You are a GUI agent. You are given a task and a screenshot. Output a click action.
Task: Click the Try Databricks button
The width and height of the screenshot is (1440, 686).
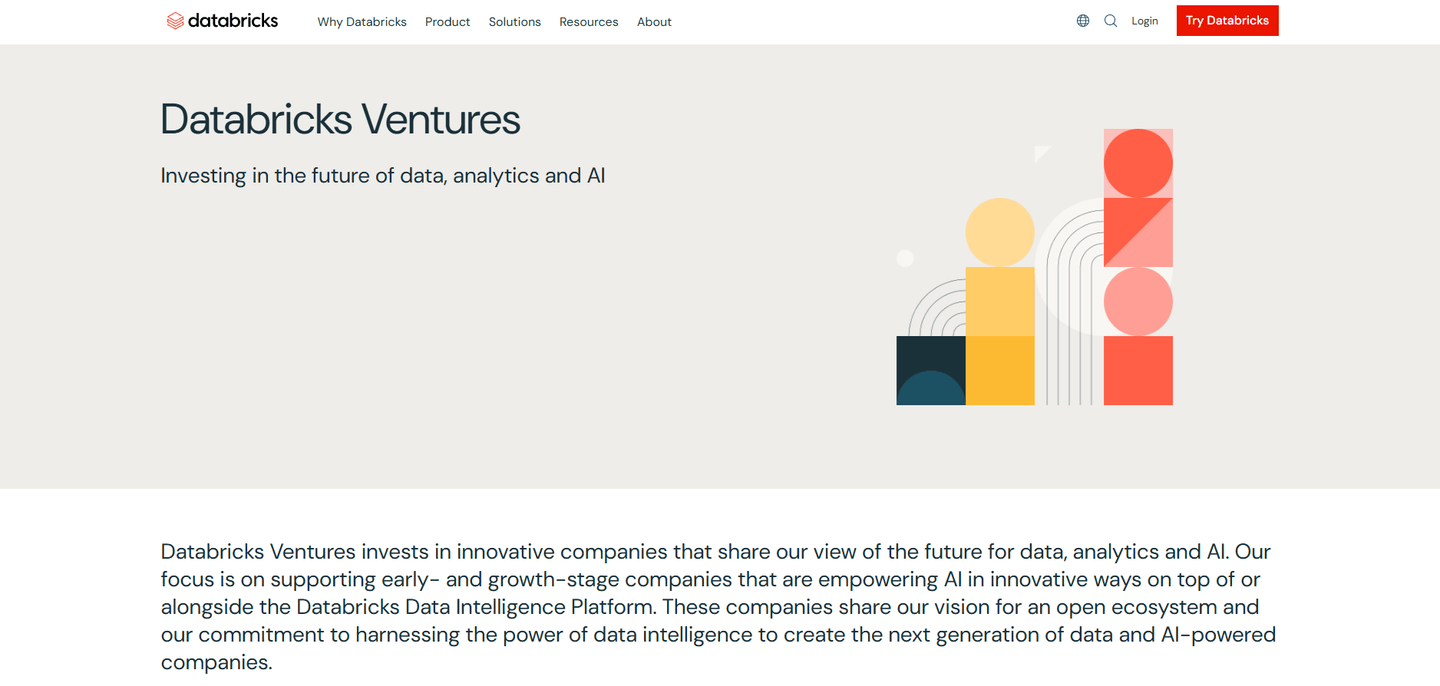click(x=1227, y=20)
